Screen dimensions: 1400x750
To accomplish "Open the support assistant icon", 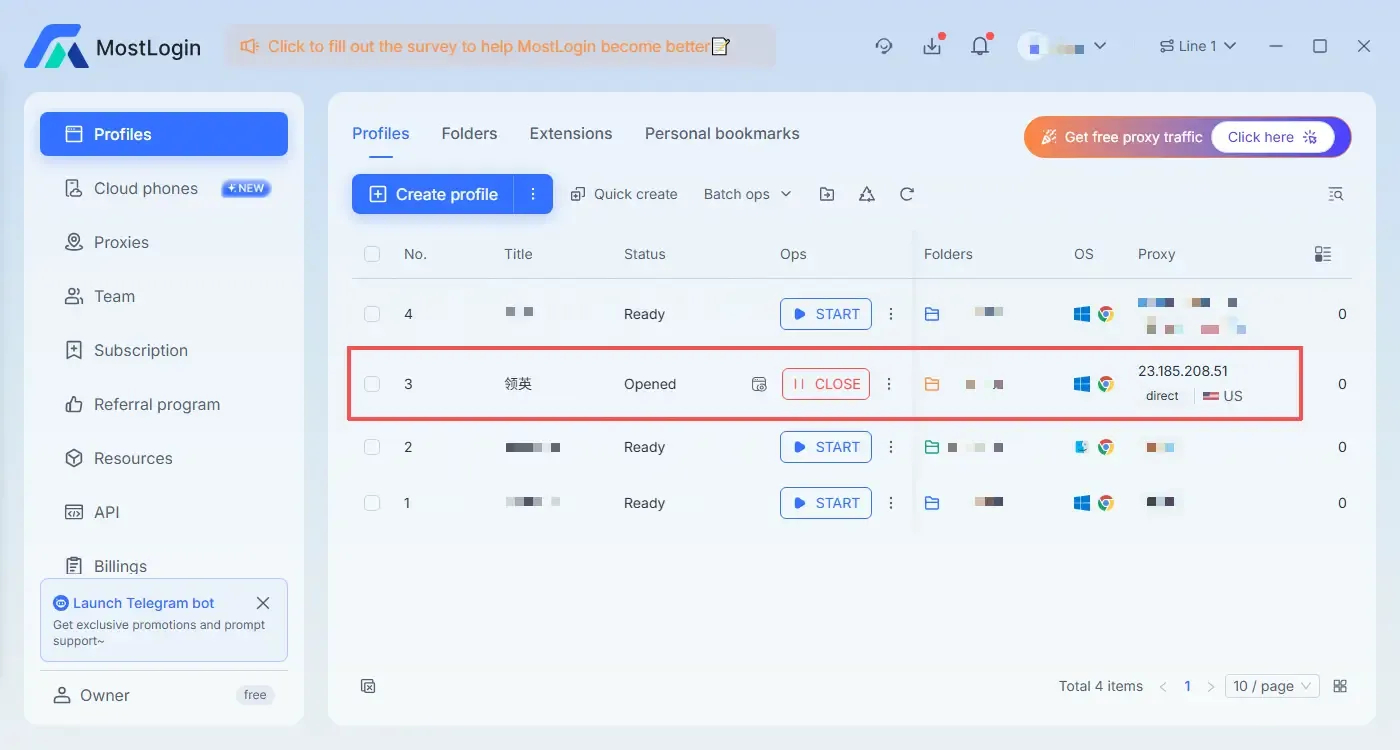I will 884,46.
